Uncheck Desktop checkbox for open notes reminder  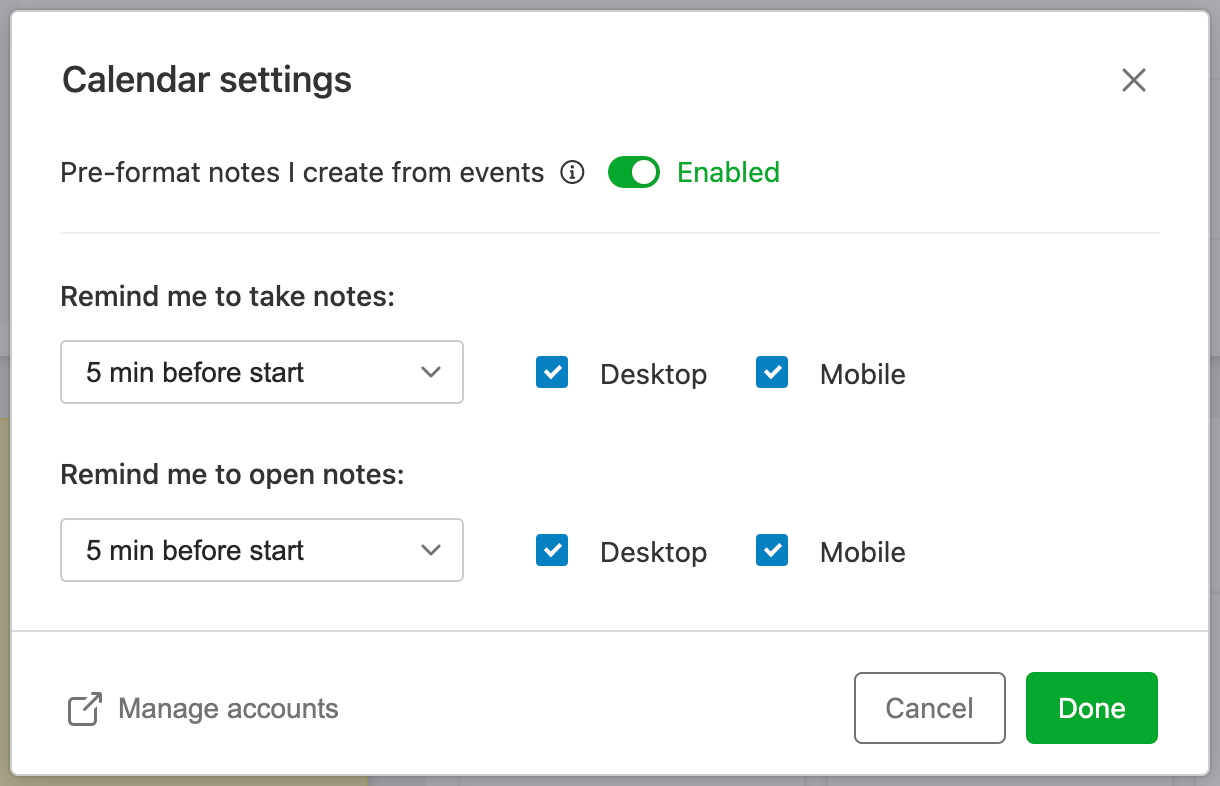click(x=552, y=551)
